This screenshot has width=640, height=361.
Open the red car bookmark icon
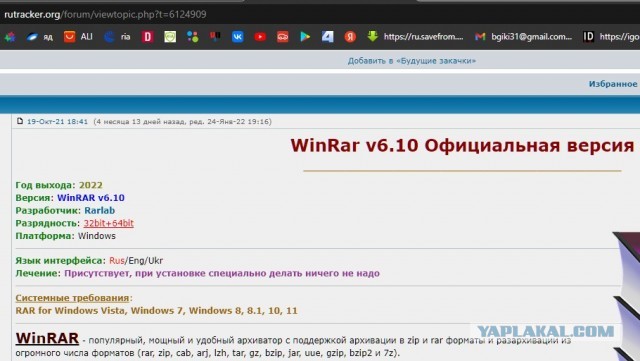pyautogui.click(x=282, y=37)
